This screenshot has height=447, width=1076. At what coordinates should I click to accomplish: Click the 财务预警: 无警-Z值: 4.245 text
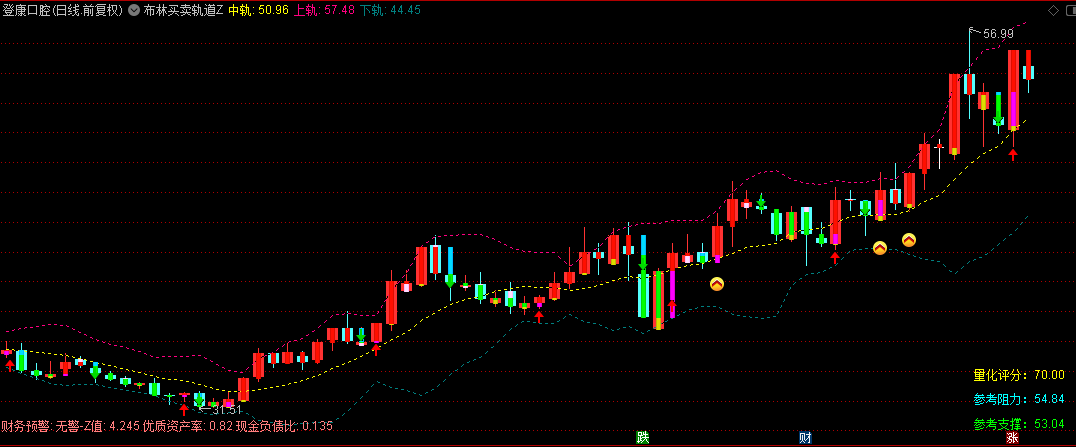(70, 426)
